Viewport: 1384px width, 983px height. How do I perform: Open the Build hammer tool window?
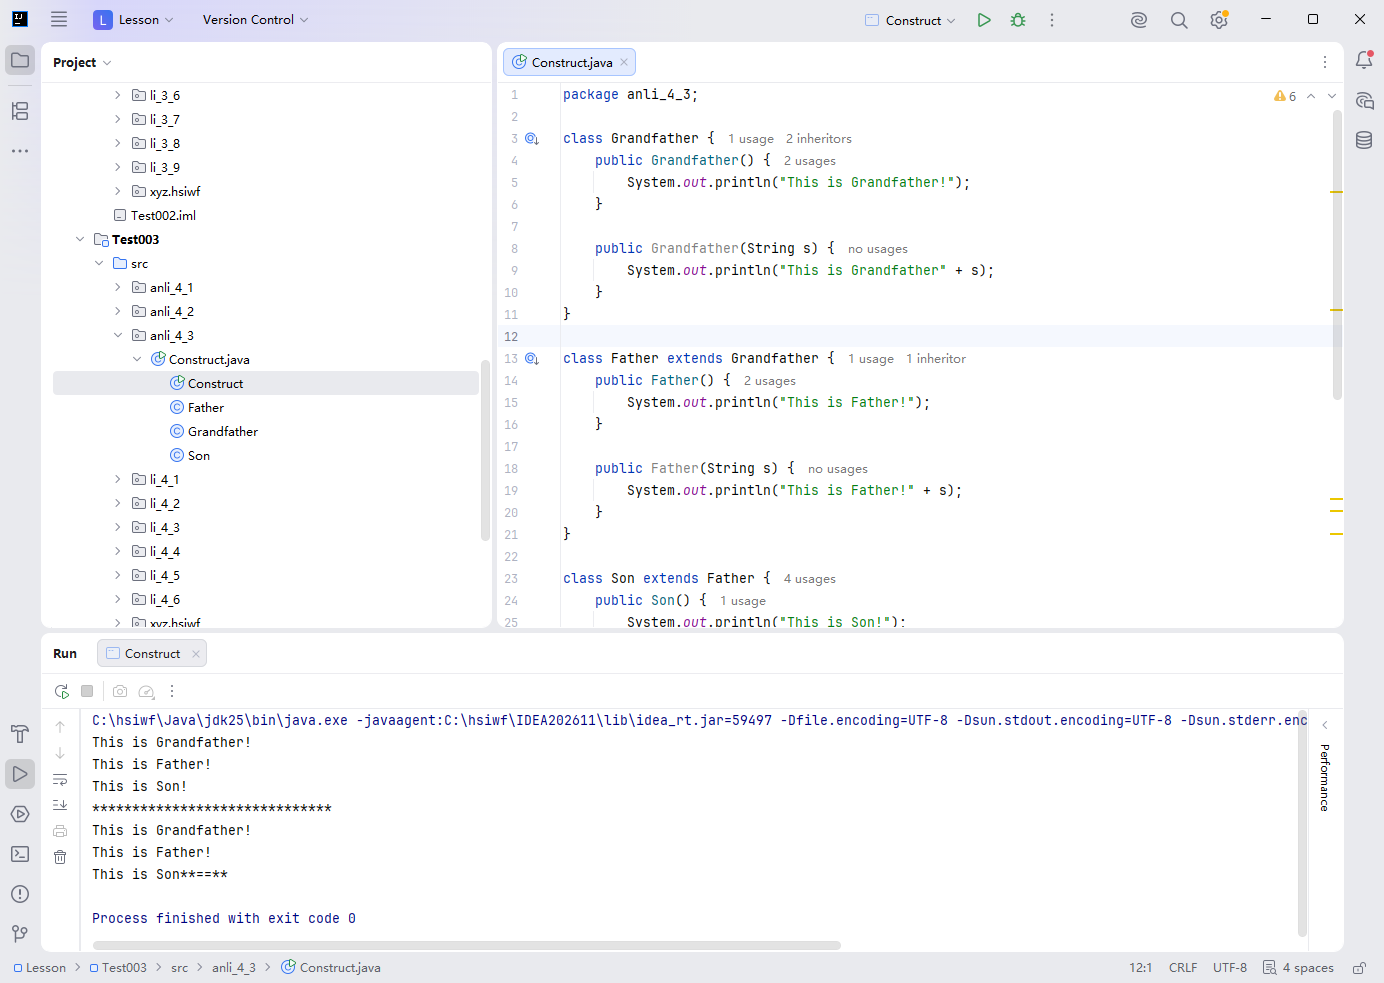pos(20,734)
